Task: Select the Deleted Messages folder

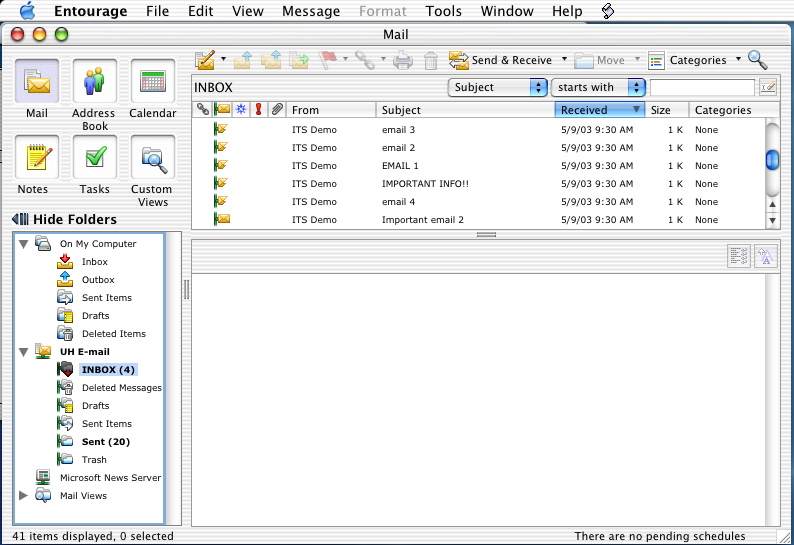Action: (x=122, y=388)
